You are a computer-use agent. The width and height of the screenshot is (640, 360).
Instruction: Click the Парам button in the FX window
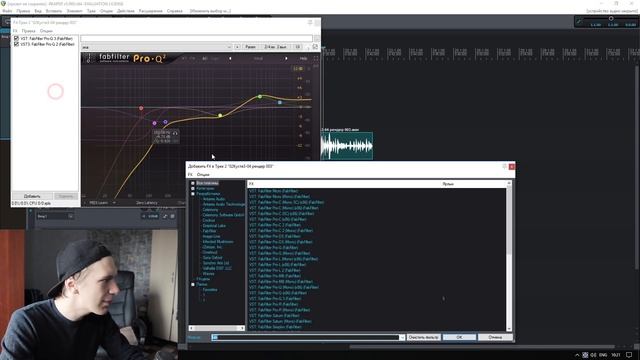[x=250, y=47]
